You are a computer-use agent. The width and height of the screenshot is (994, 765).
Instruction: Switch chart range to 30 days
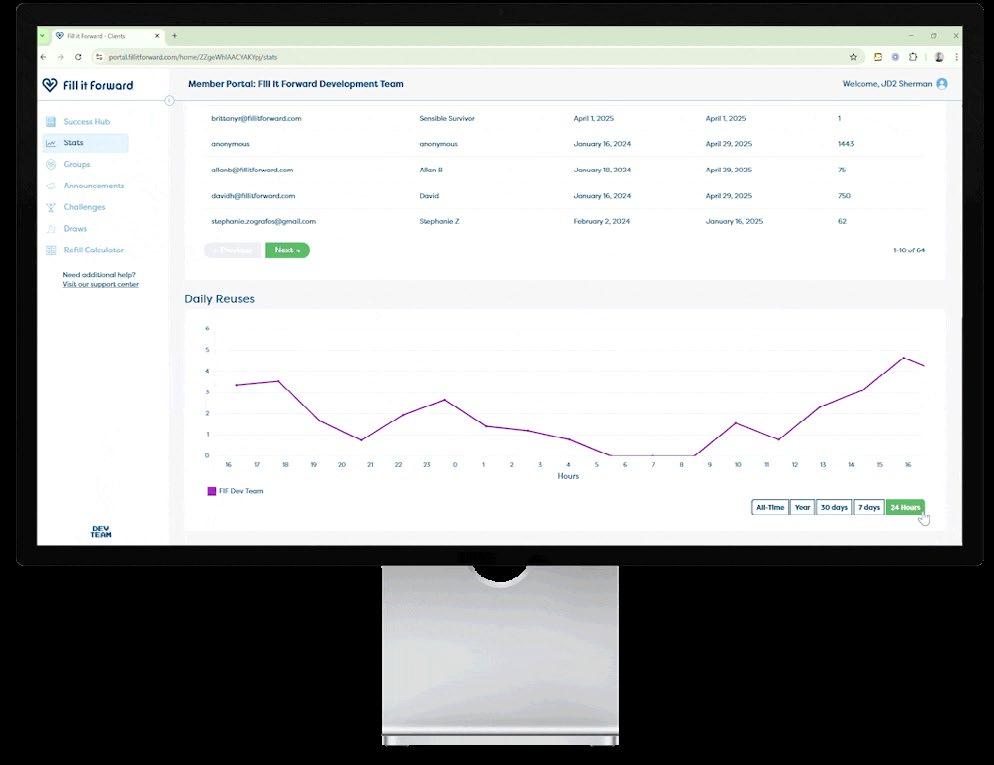pos(834,508)
